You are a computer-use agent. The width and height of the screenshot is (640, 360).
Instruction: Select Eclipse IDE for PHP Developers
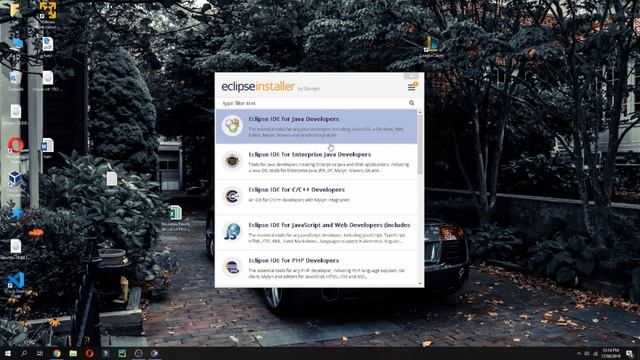click(316, 267)
